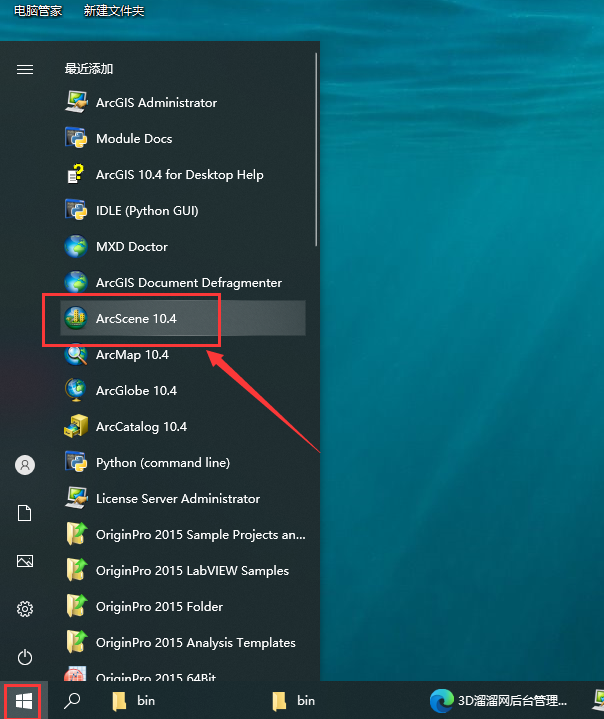This screenshot has width=604, height=719.
Task: Open the Documents sidebar icon
Action: [x=25, y=513]
